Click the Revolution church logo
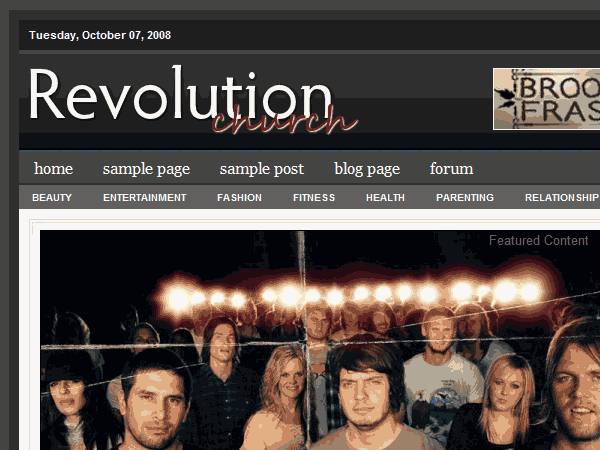The image size is (600, 450). (x=193, y=99)
